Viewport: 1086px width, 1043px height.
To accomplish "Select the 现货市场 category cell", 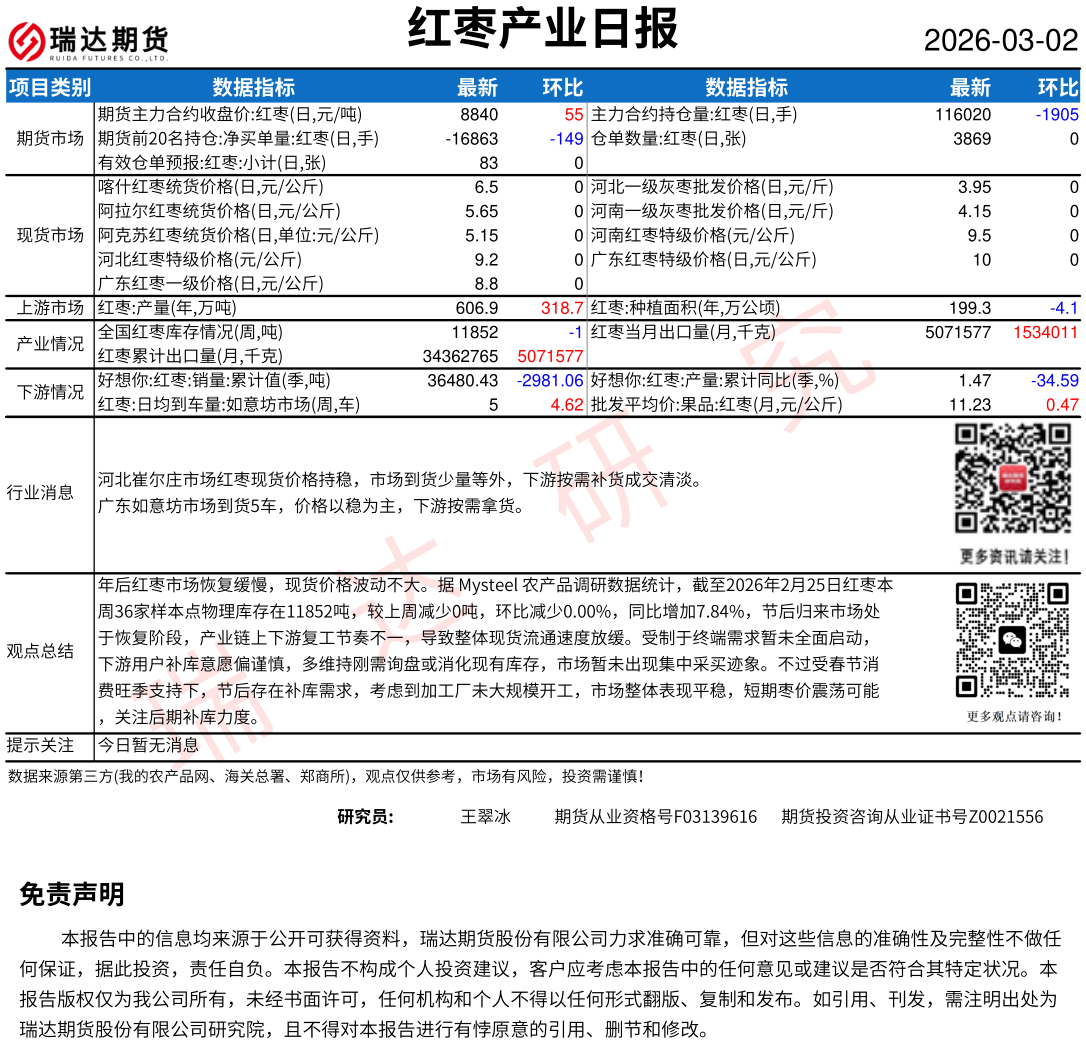I will [50, 235].
